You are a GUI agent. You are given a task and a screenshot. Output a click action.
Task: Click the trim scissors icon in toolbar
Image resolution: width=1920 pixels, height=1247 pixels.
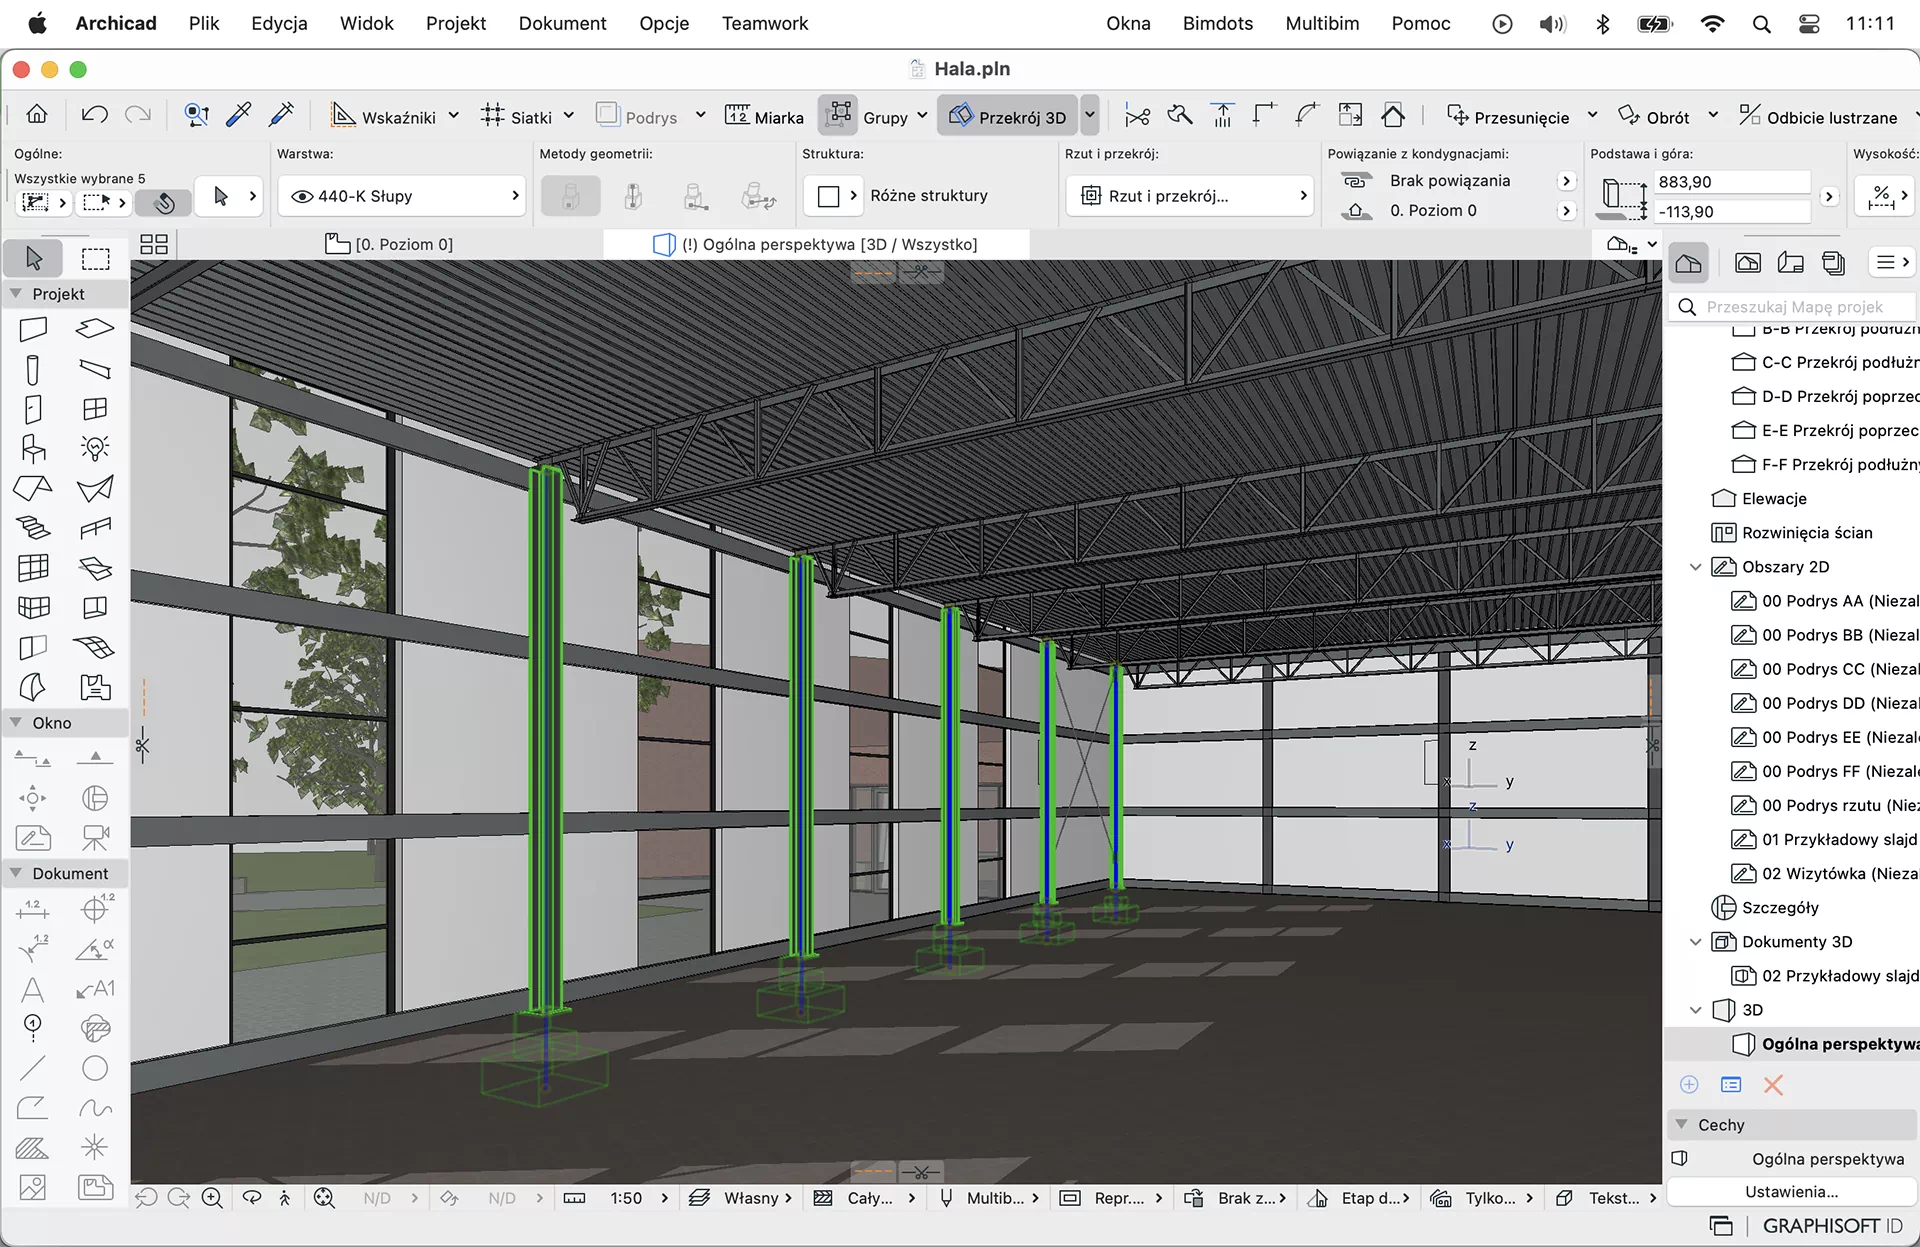pos(1137,116)
